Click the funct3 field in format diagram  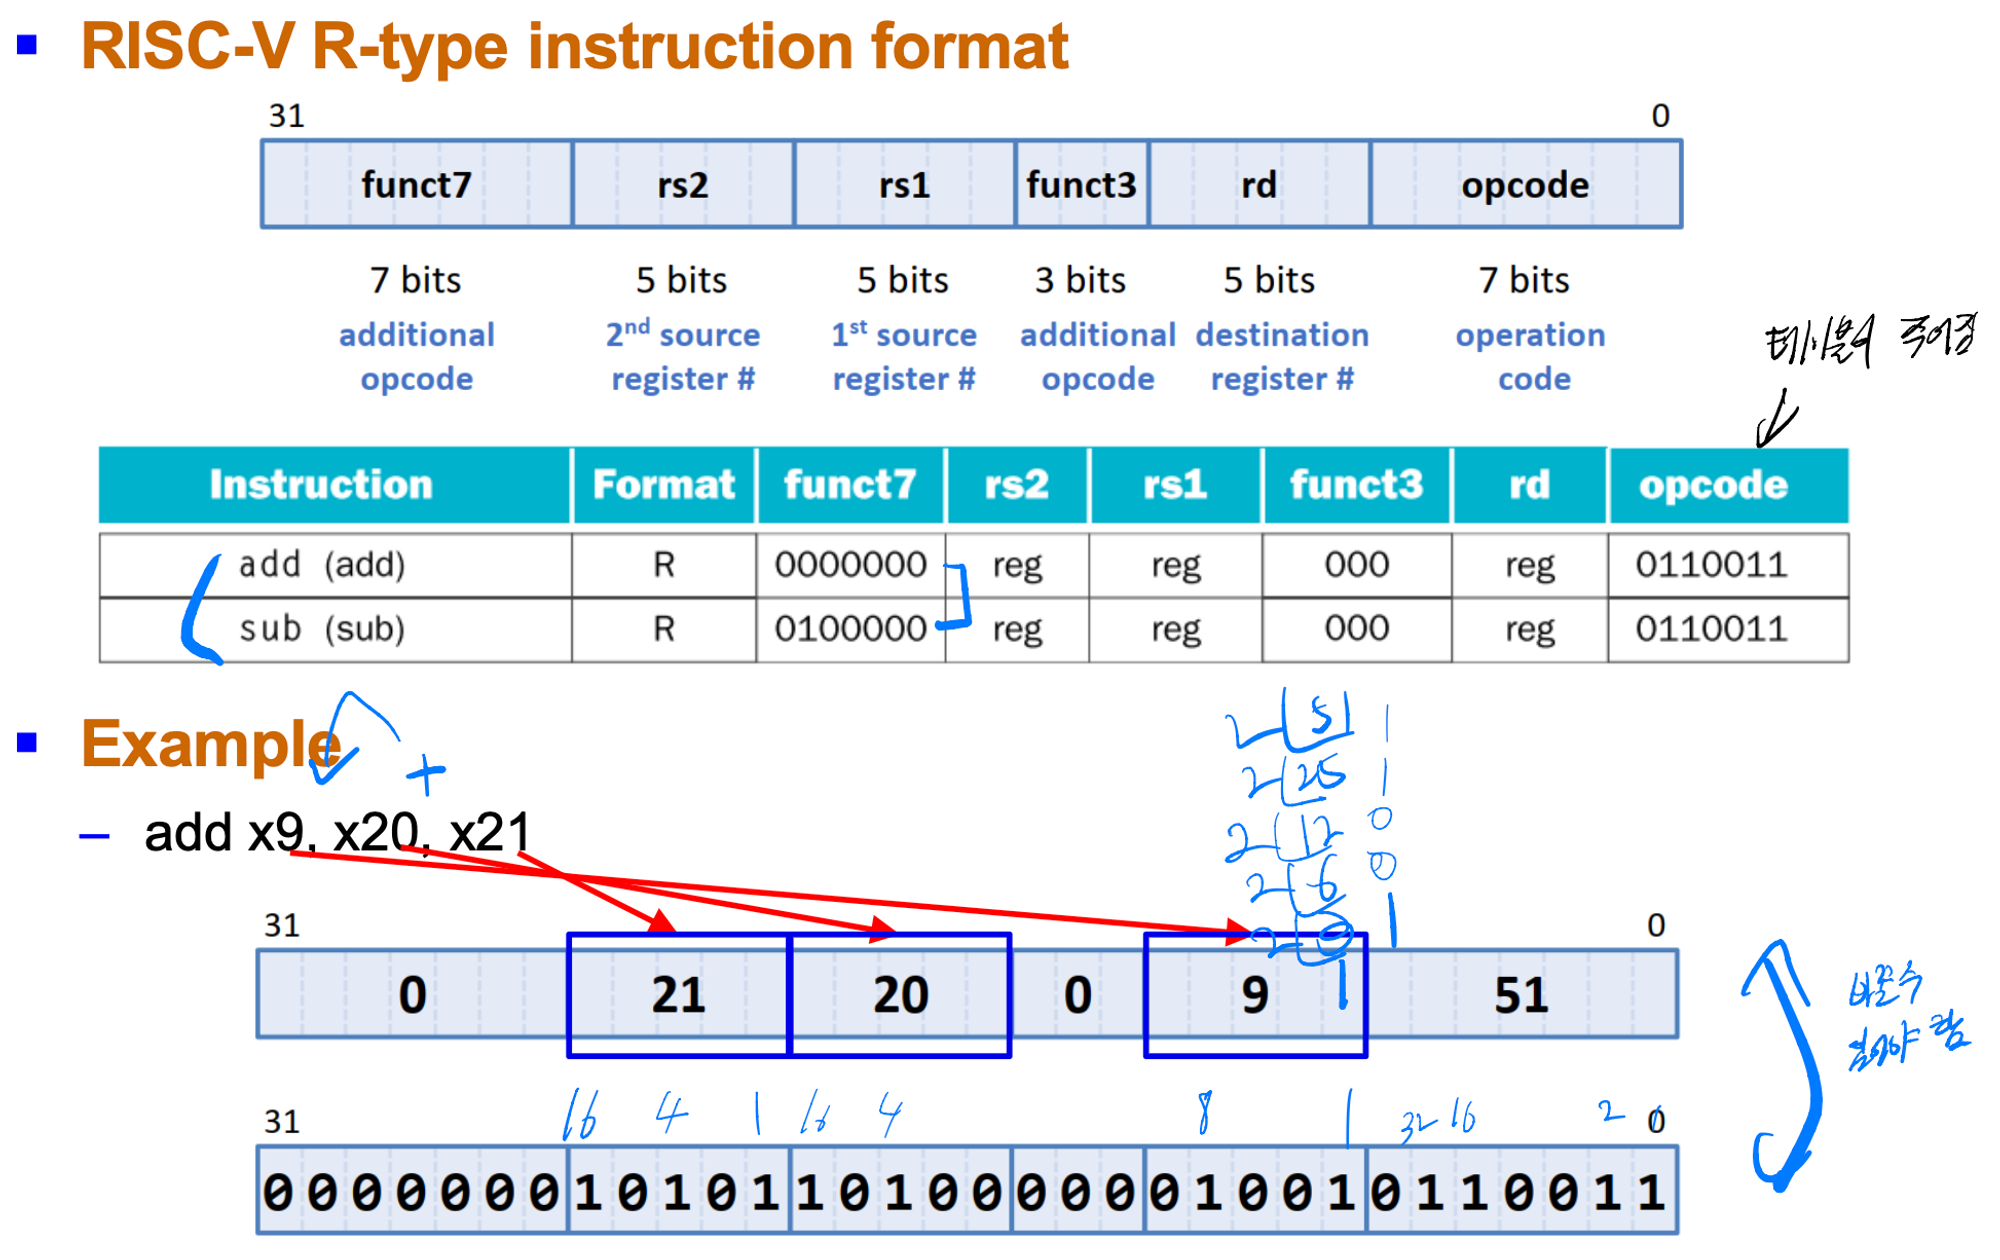tap(1081, 185)
